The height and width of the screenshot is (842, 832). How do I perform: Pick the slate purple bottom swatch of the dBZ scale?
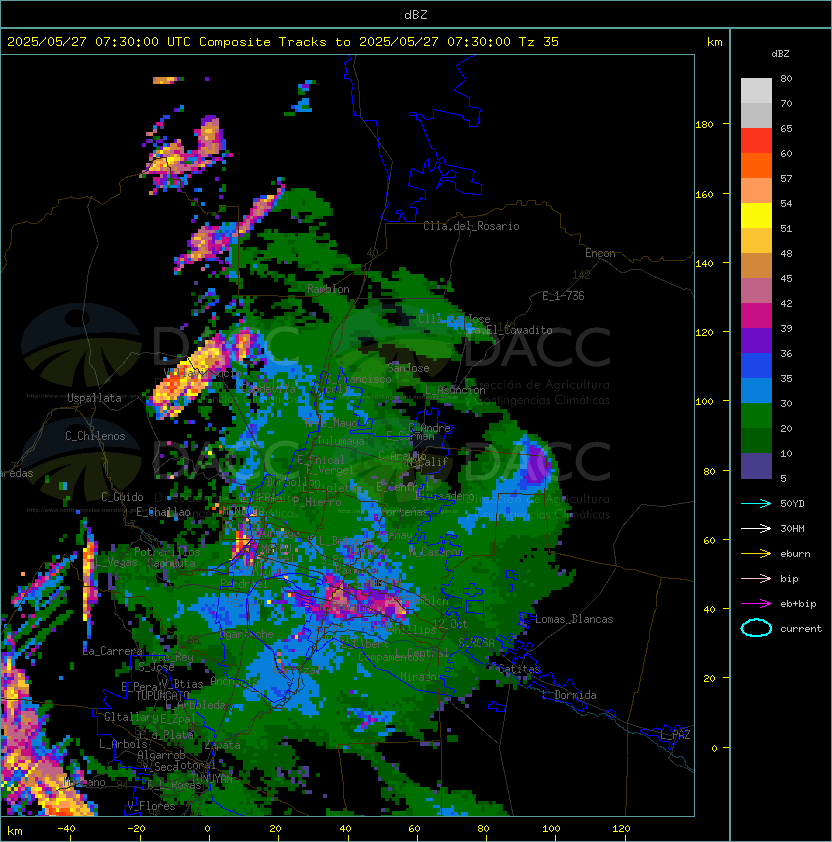click(x=756, y=466)
